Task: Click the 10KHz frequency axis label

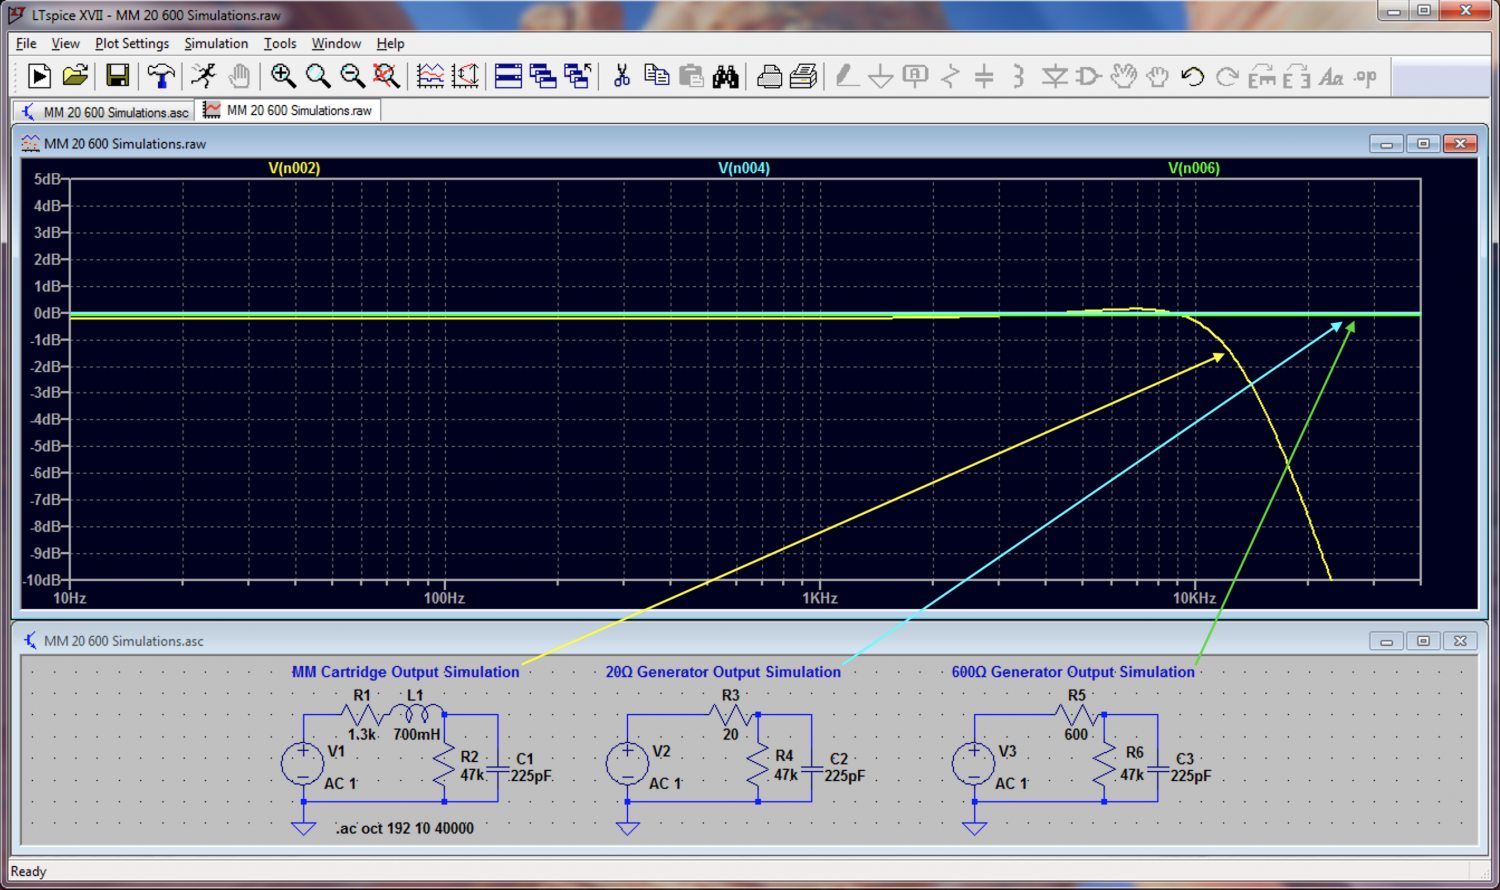Action: click(x=1194, y=598)
